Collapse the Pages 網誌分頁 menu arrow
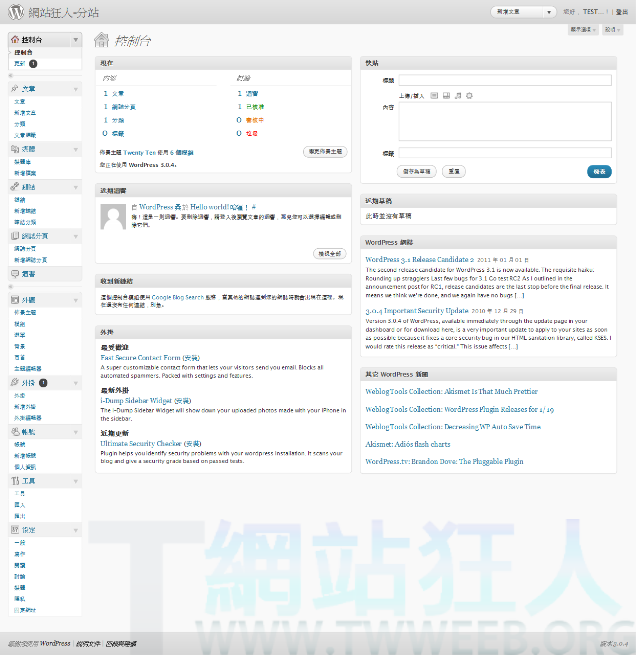Viewport: 636px width, 655px height. (76, 236)
